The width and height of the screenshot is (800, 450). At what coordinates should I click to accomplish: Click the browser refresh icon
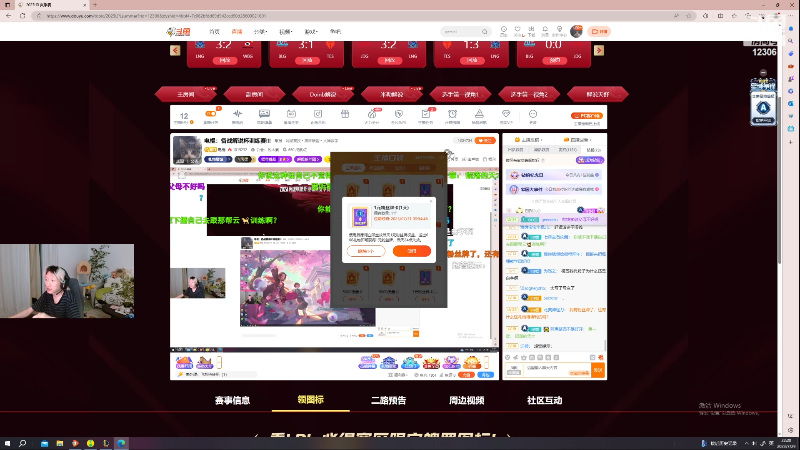(22, 16)
